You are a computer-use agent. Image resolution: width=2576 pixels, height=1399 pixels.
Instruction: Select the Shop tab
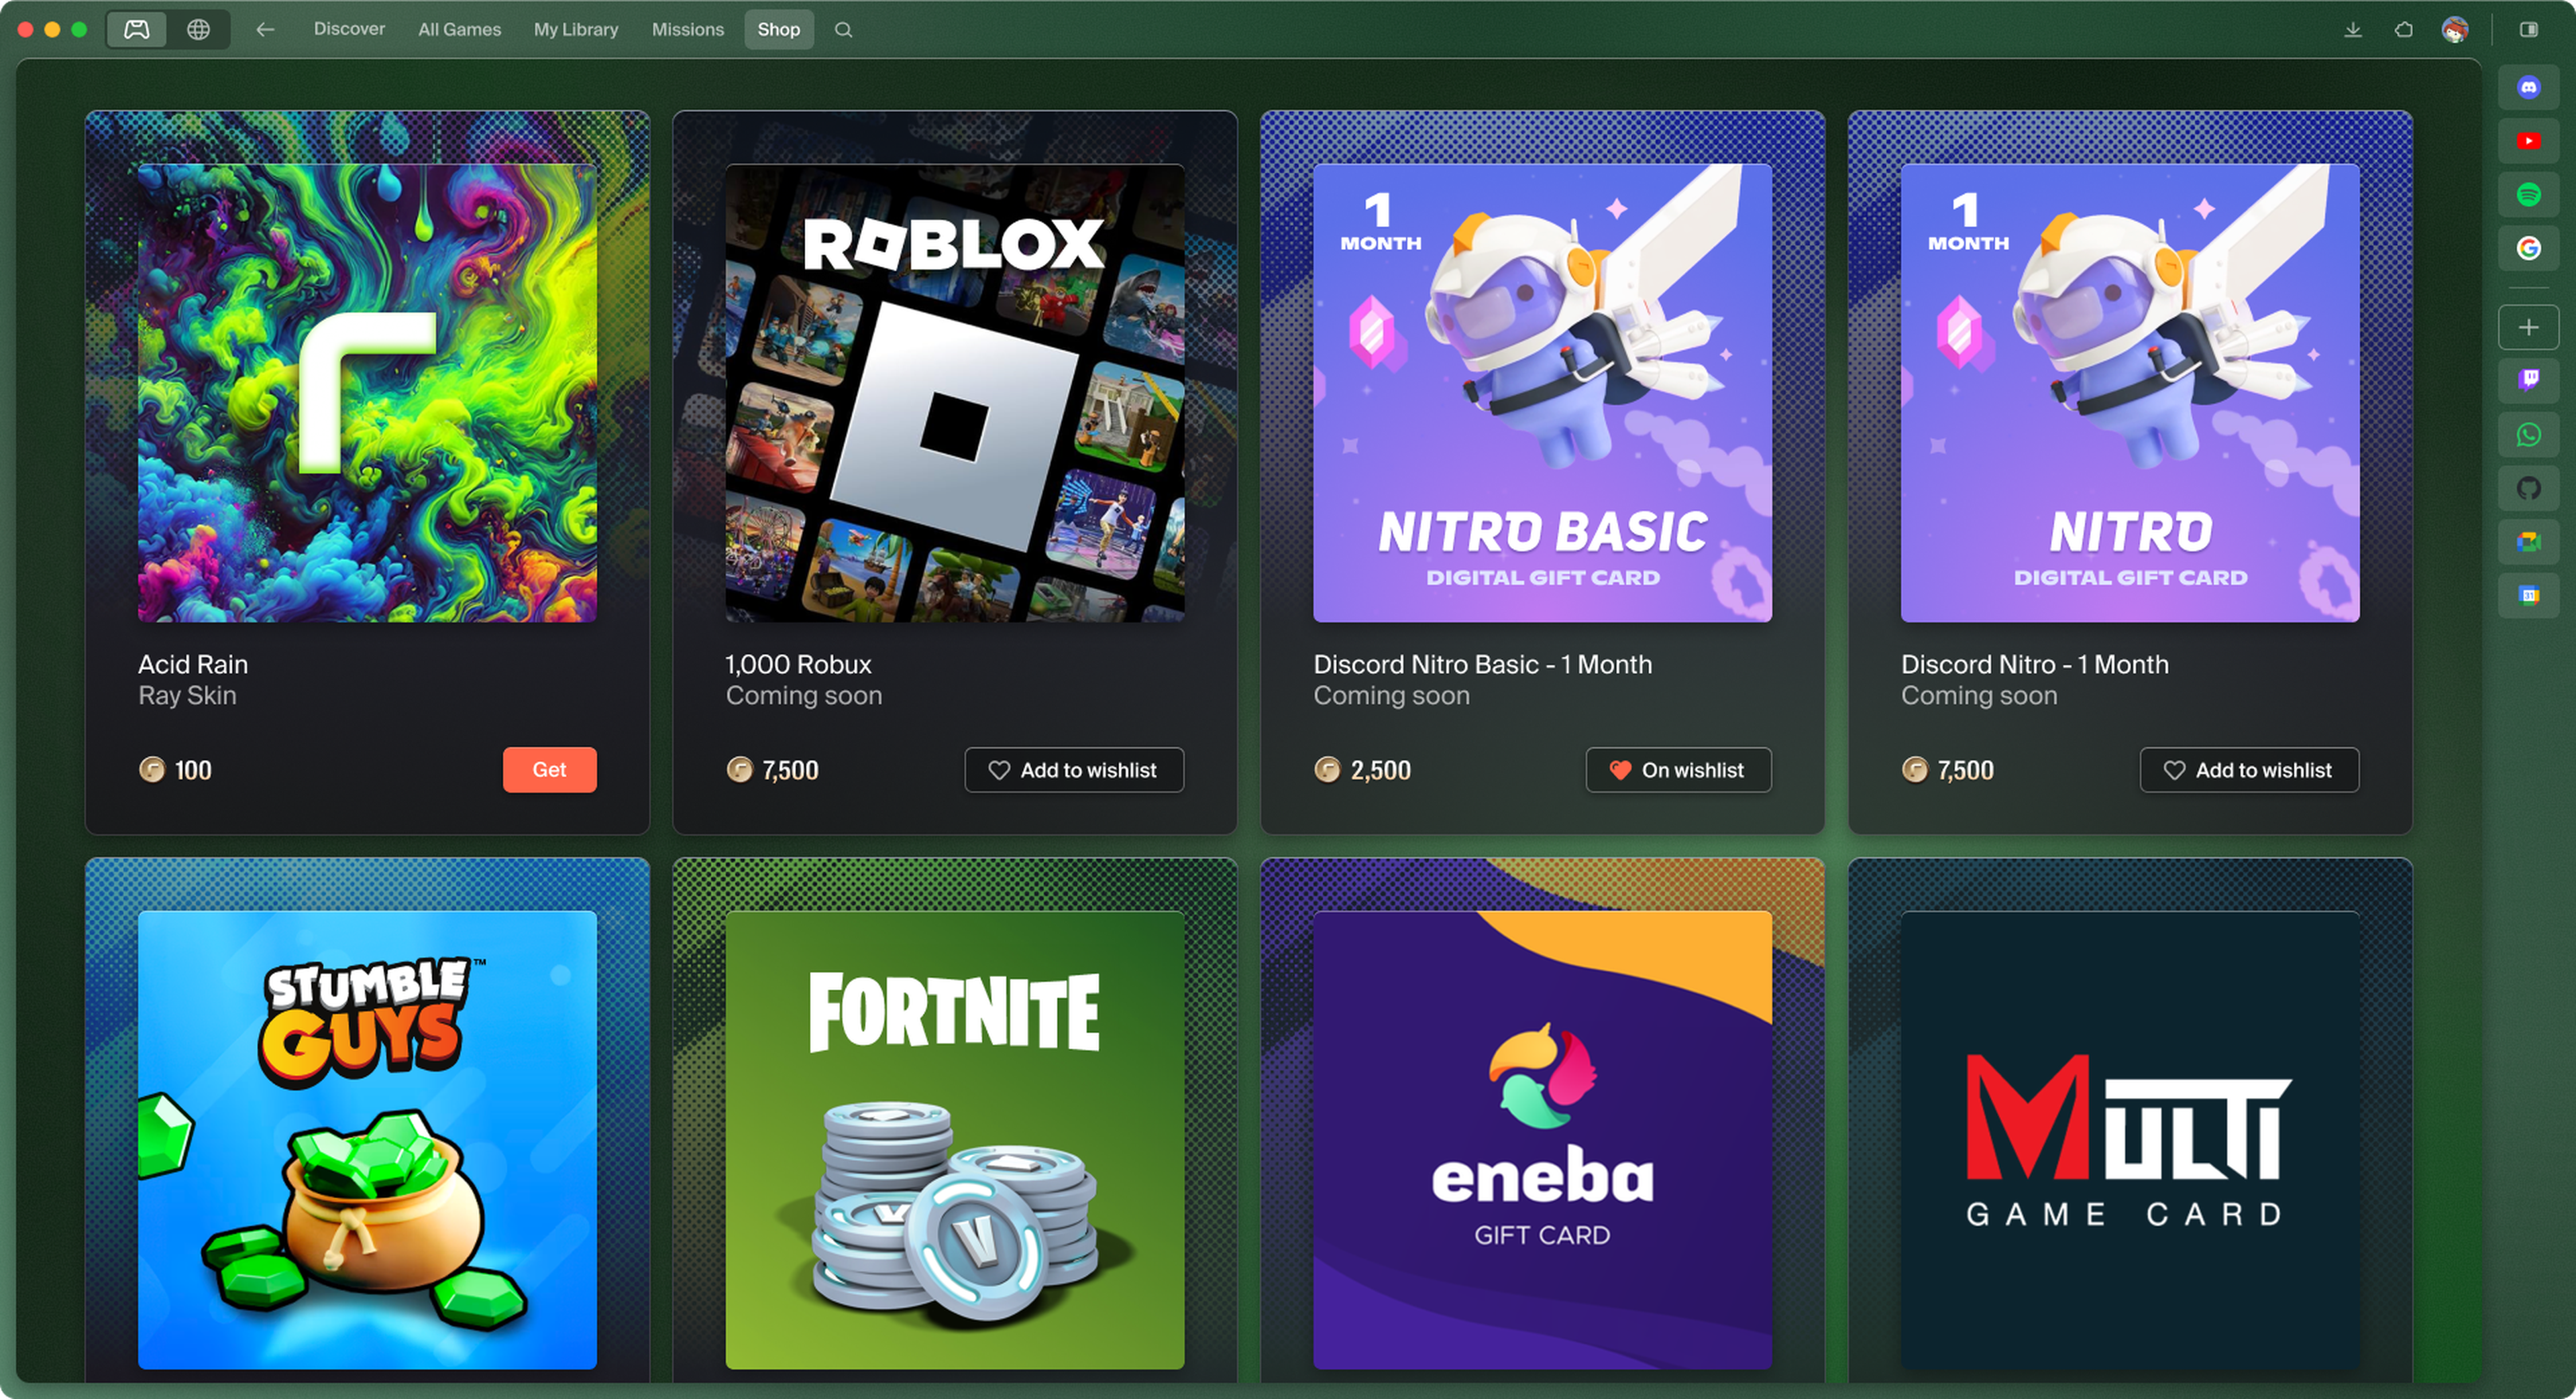(x=778, y=29)
